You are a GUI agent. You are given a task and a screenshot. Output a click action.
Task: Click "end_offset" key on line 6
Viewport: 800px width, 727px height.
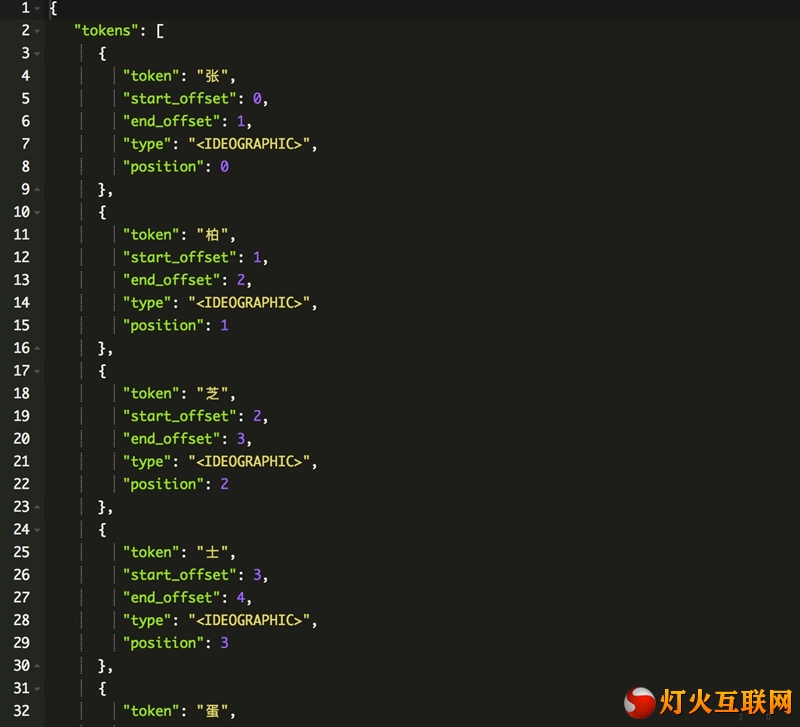172,121
